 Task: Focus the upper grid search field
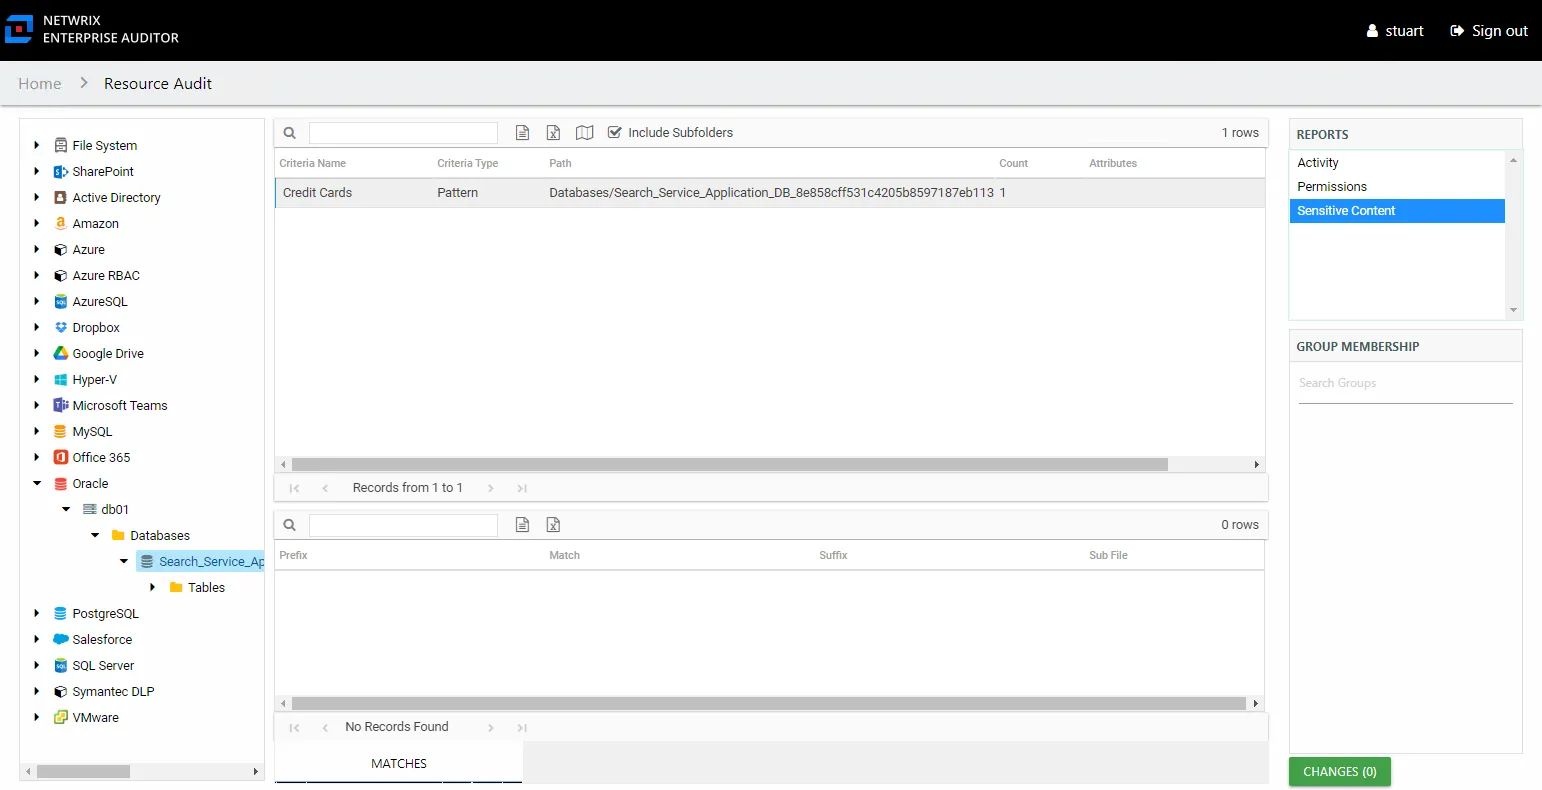pos(403,133)
